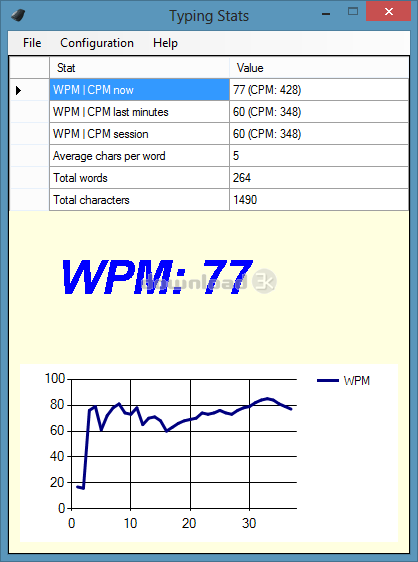Select the Average chars per word cell

pos(139,156)
